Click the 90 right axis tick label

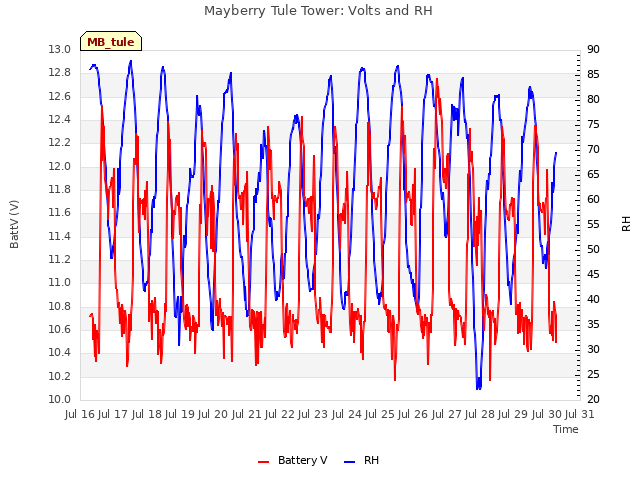[x=593, y=49]
